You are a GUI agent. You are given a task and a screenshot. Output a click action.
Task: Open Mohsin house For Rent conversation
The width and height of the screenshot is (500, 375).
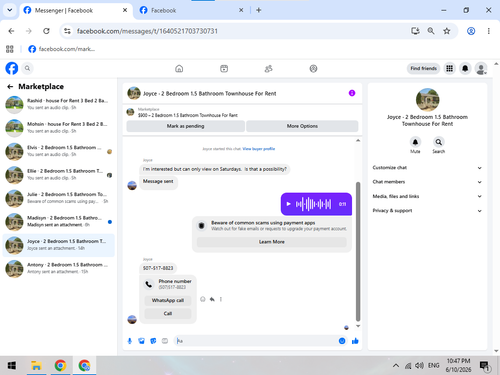(x=59, y=127)
